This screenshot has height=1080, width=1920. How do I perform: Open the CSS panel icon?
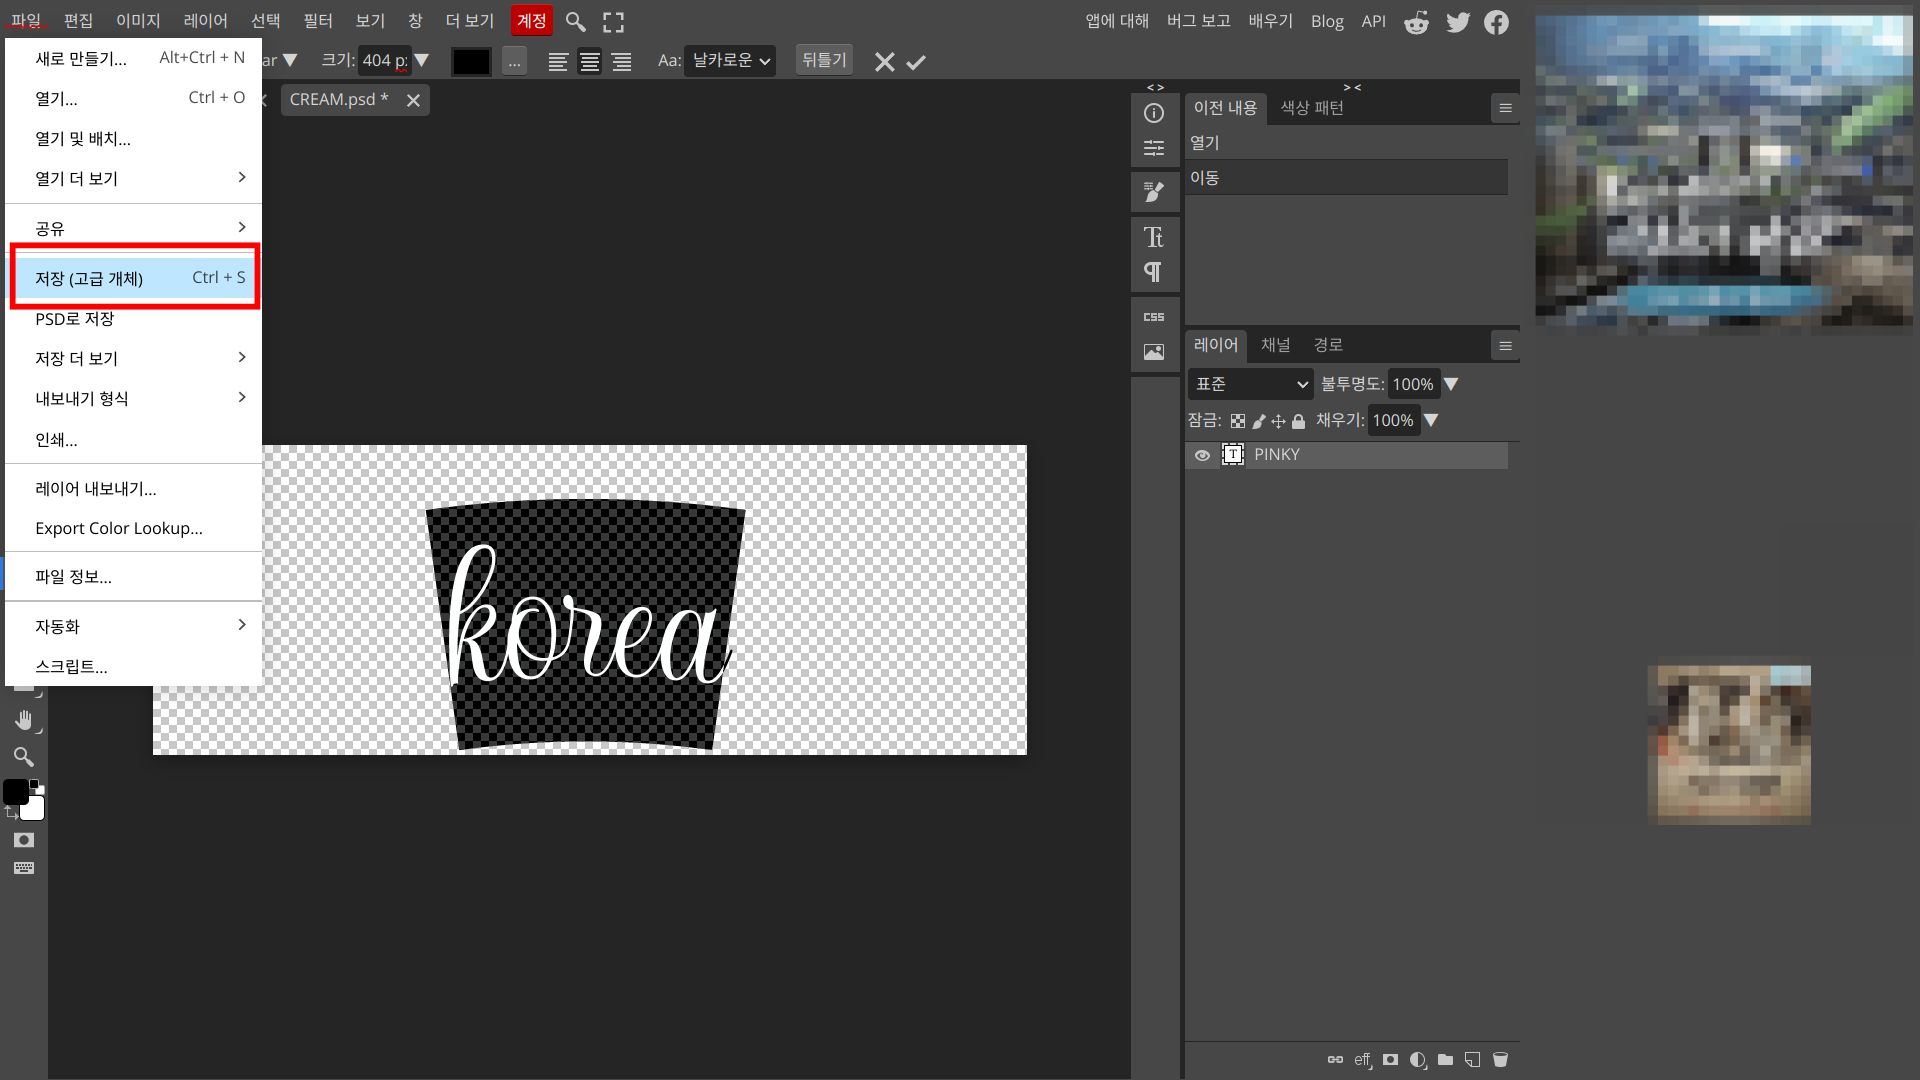pos(1154,317)
